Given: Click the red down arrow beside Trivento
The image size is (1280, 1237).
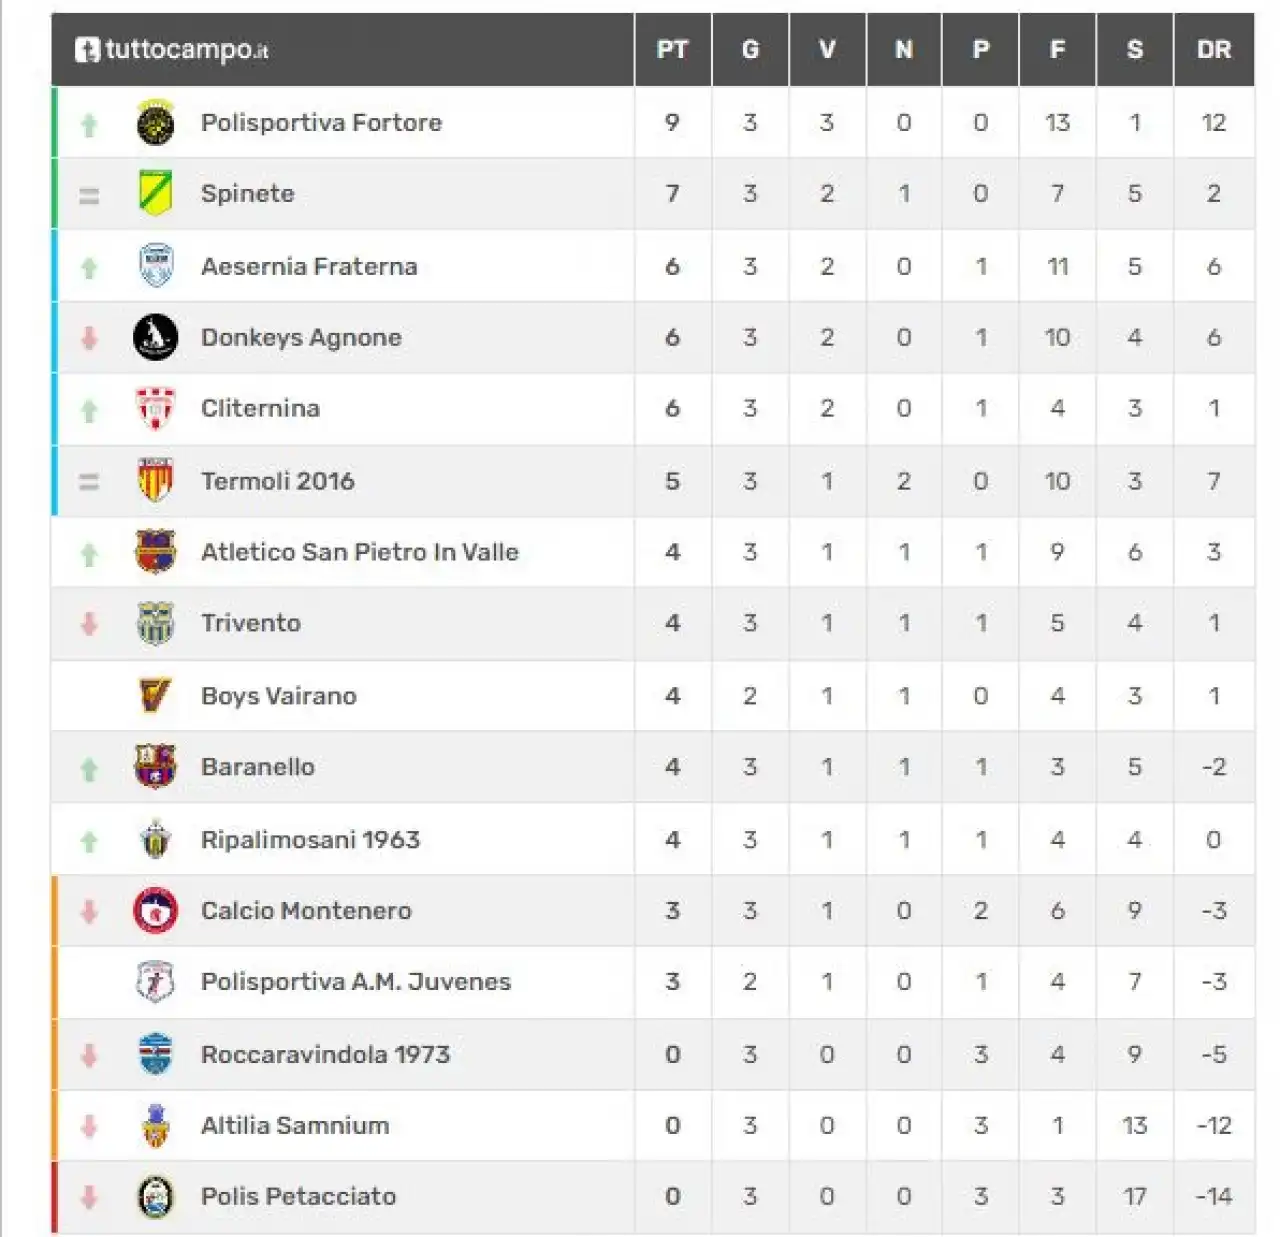Looking at the screenshot, I should pos(89,624).
